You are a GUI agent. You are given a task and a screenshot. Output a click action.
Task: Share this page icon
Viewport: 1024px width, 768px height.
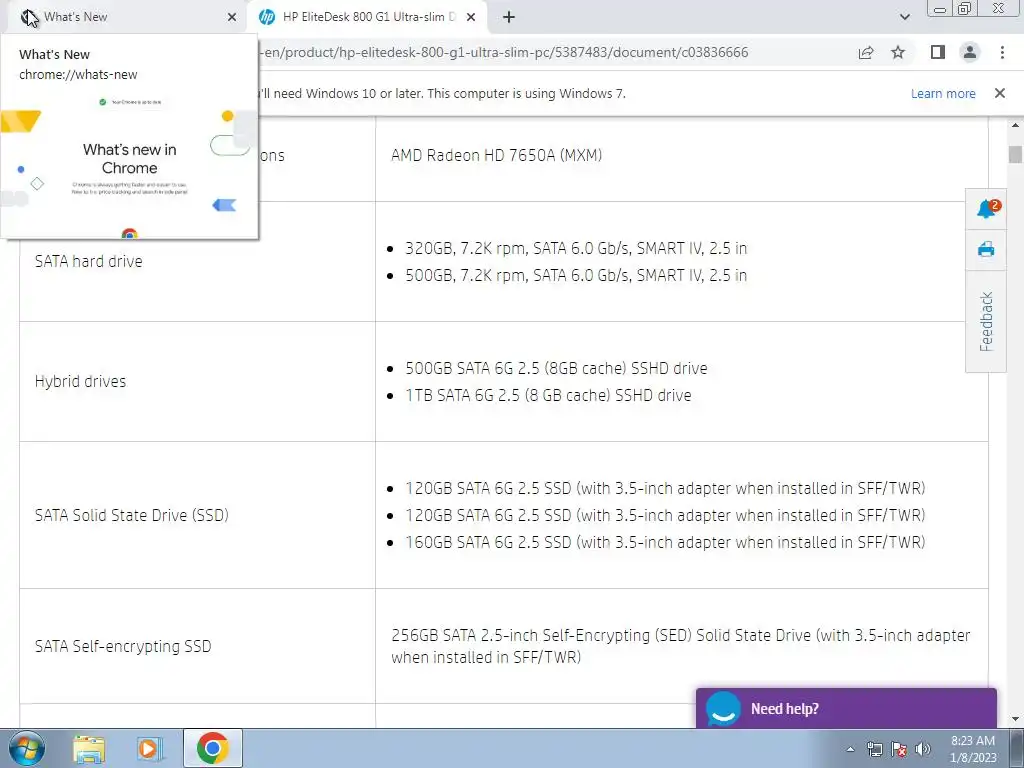pos(866,52)
